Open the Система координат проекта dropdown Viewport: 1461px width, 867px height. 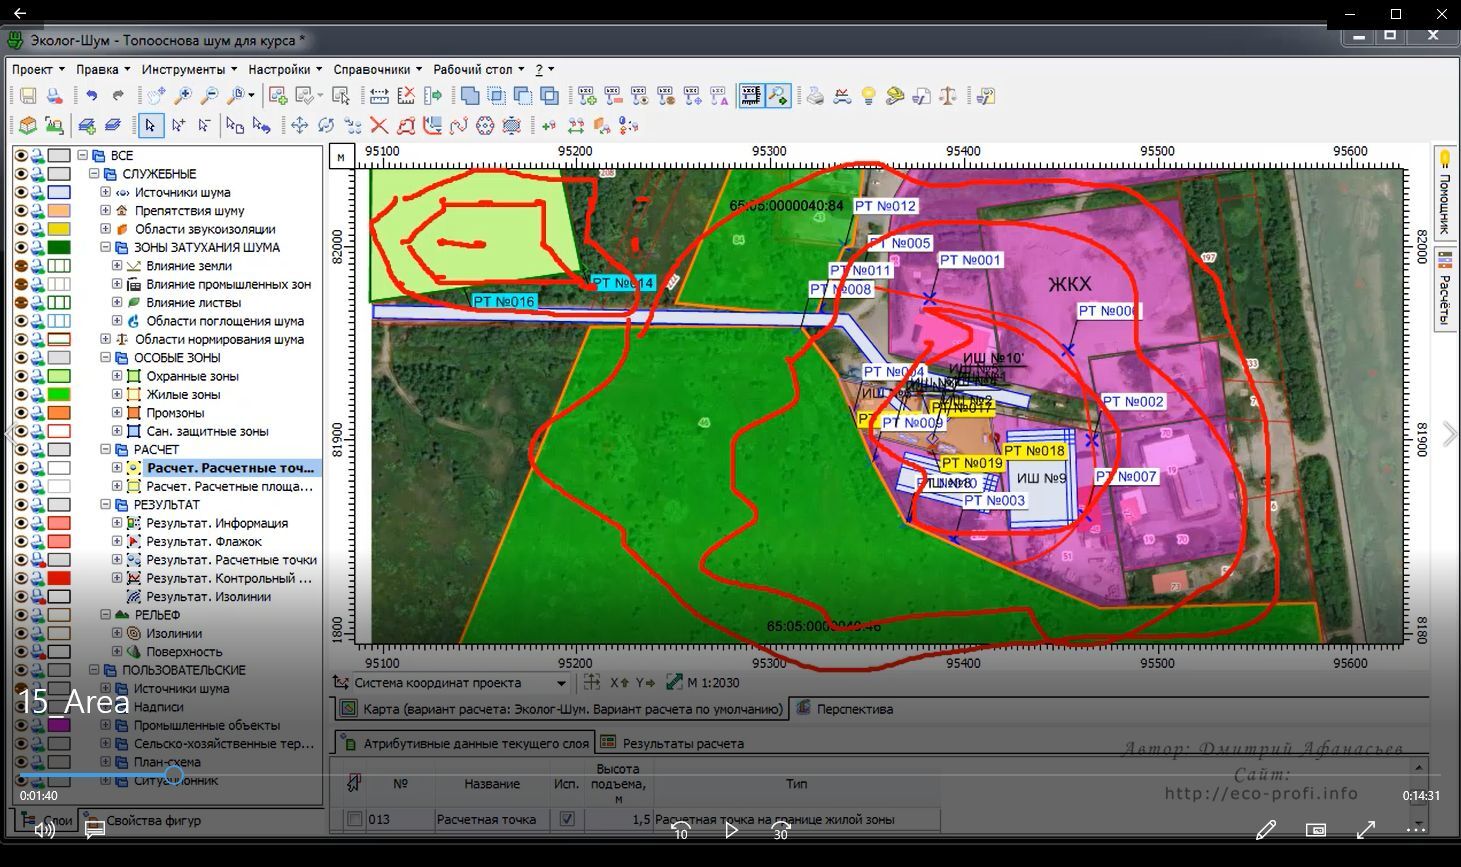point(561,683)
